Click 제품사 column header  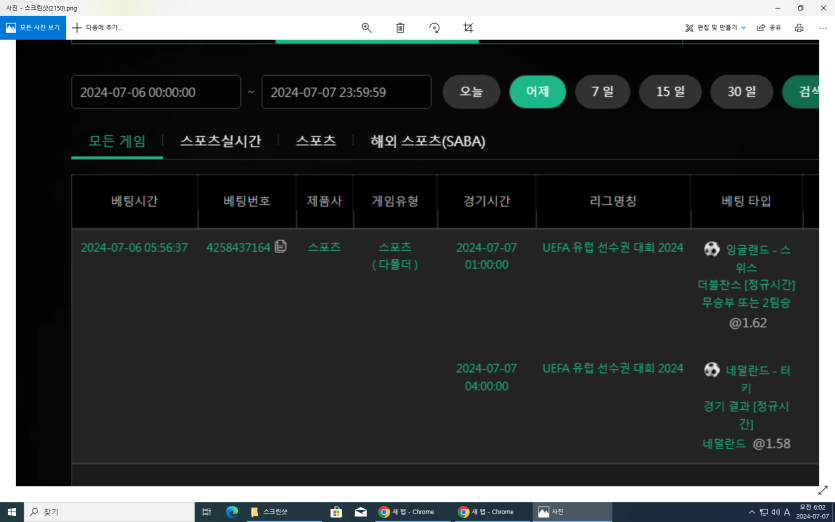tap(324, 201)
